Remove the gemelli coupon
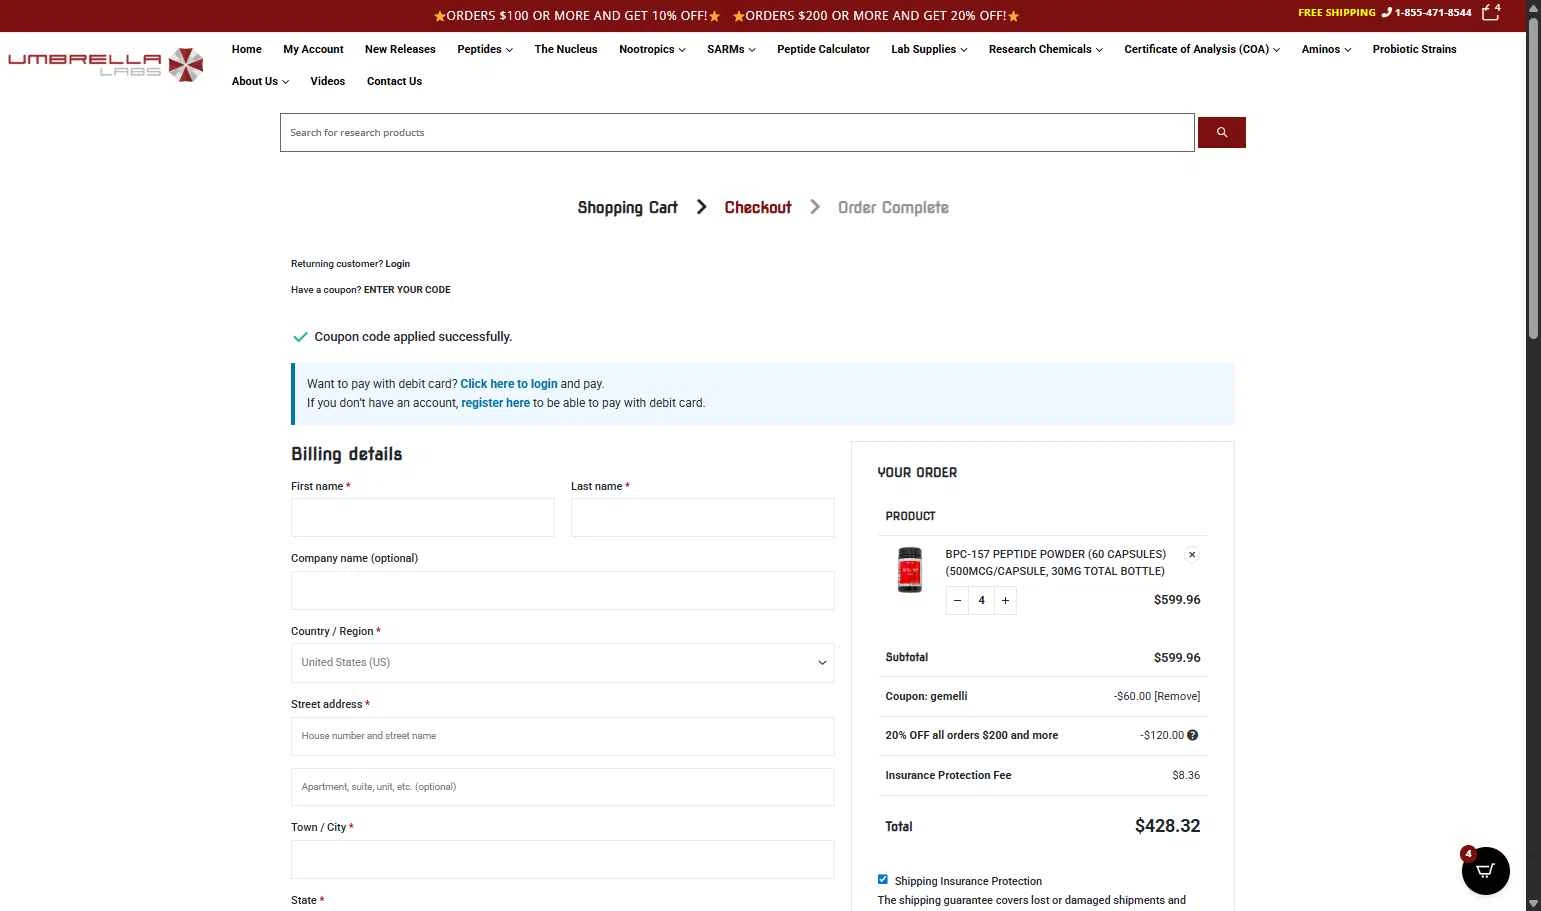Viewport: 1541px width, 911px height. point(1177,696)
